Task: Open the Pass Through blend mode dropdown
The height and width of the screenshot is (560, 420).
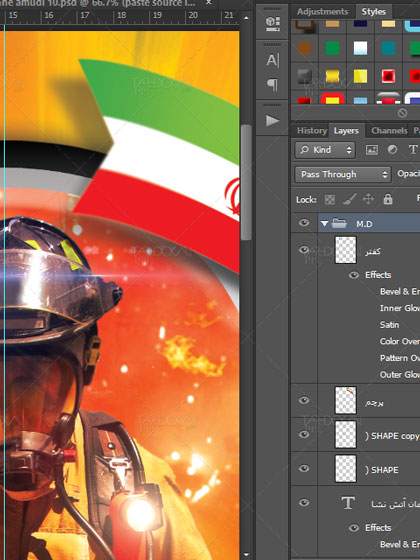Action: [343, 175]
